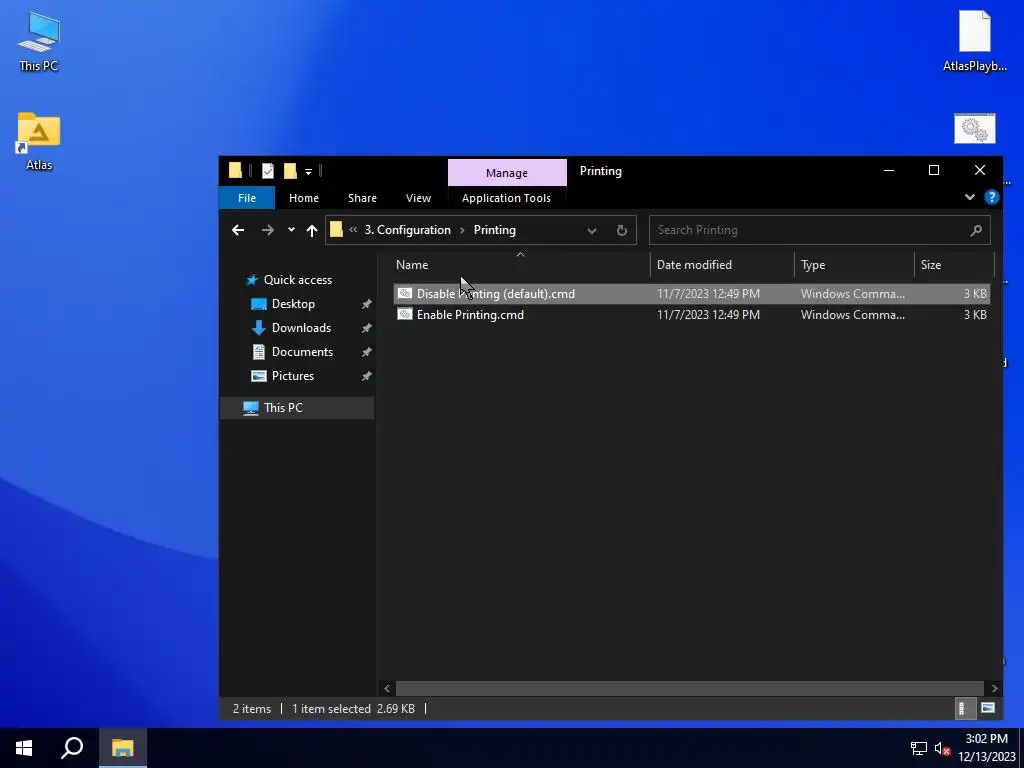Screen dimensions: 1024x768
Task: Open the network status tray icon
Action: (919, 748)
